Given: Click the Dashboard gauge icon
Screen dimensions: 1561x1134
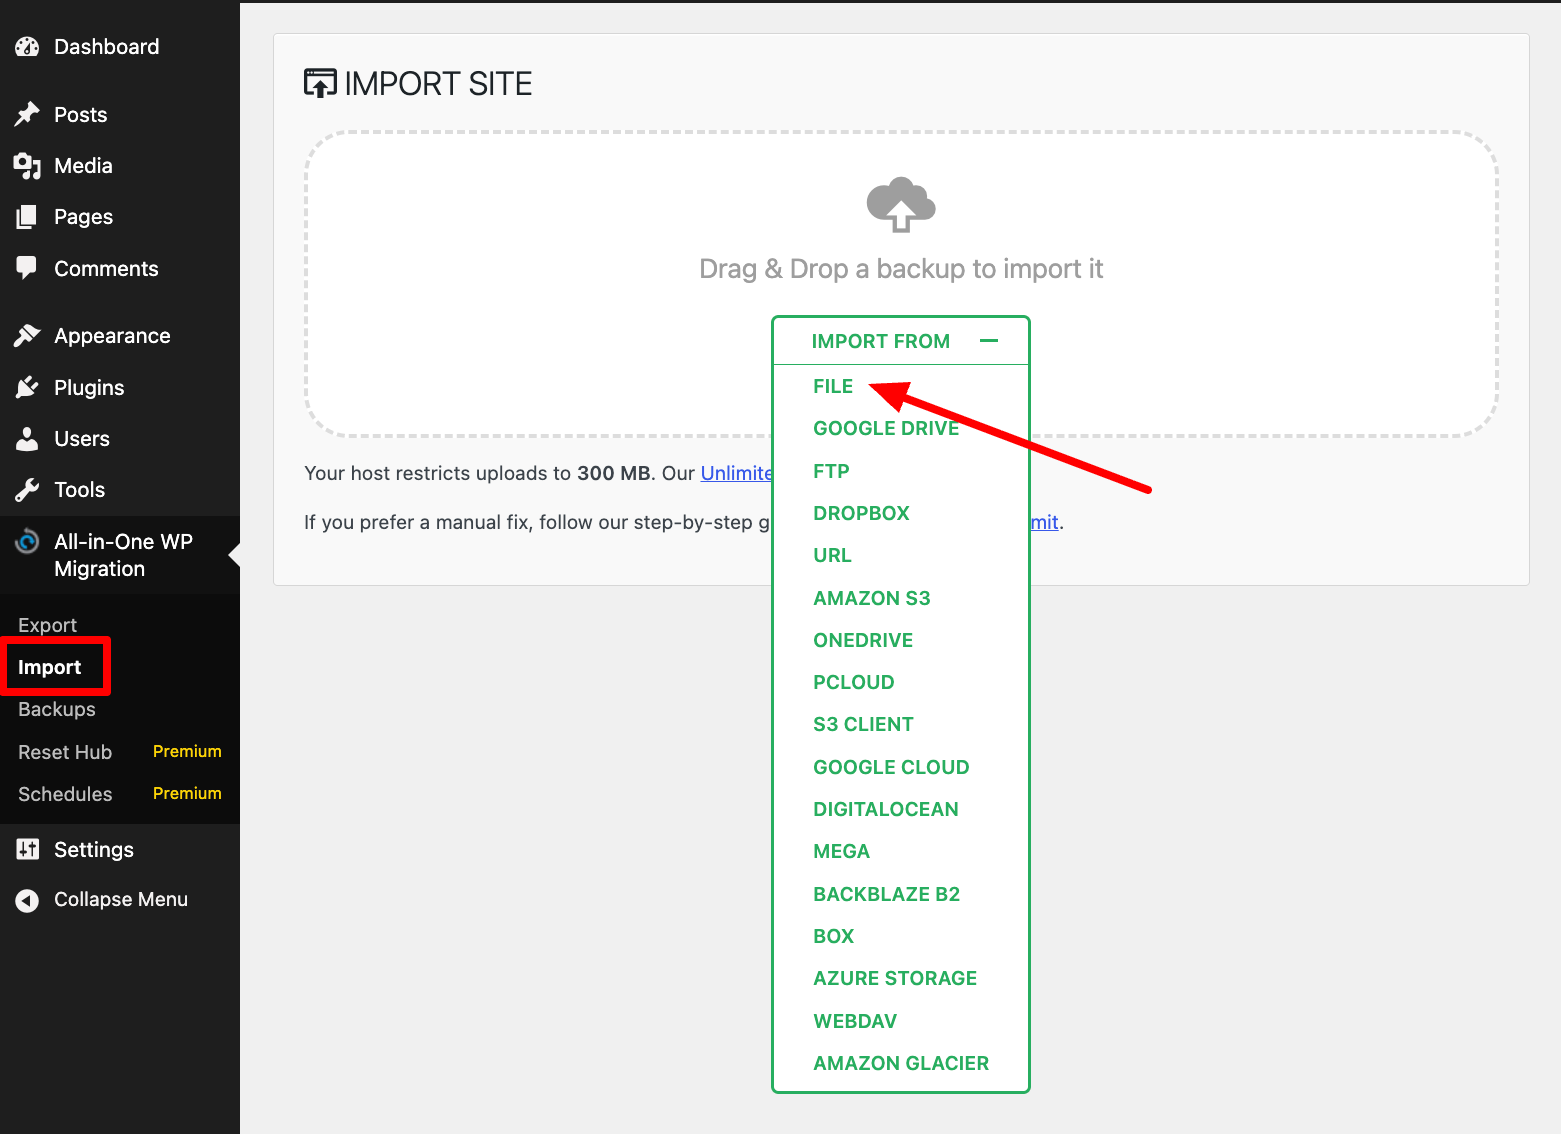Looking at the screenshot, I should pos(27,47).
